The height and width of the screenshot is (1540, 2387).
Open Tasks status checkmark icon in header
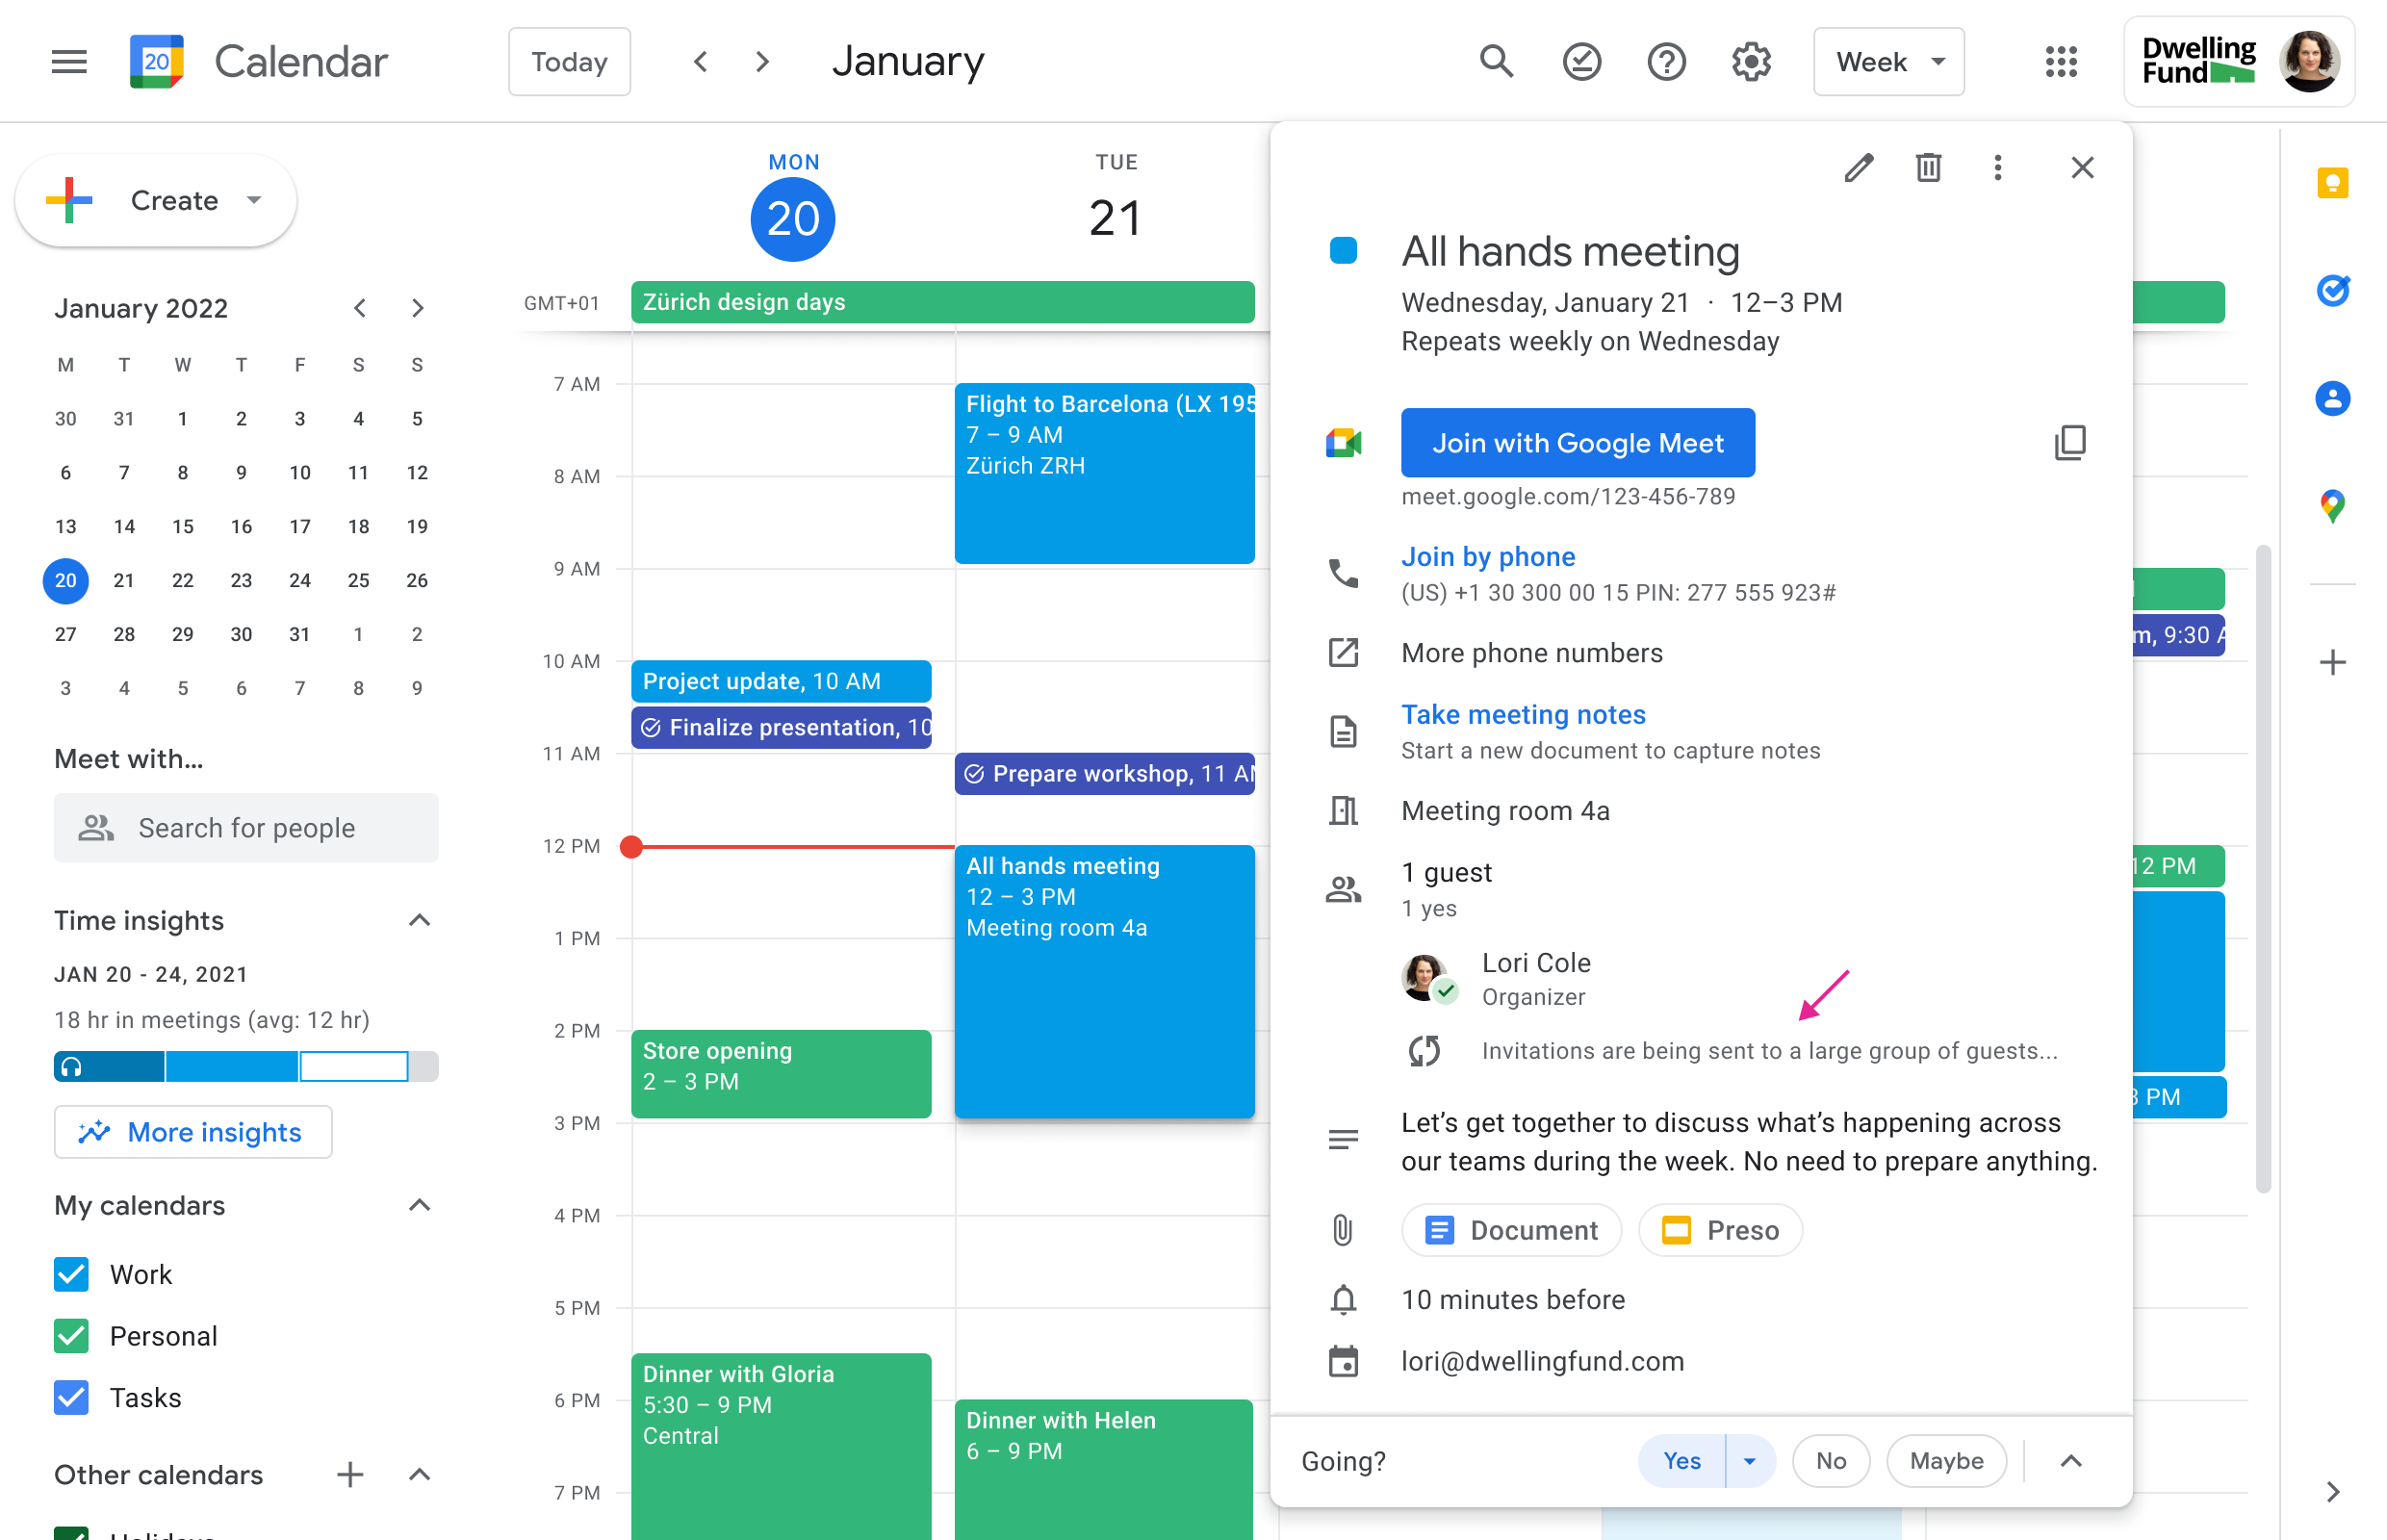(1581, 62)
